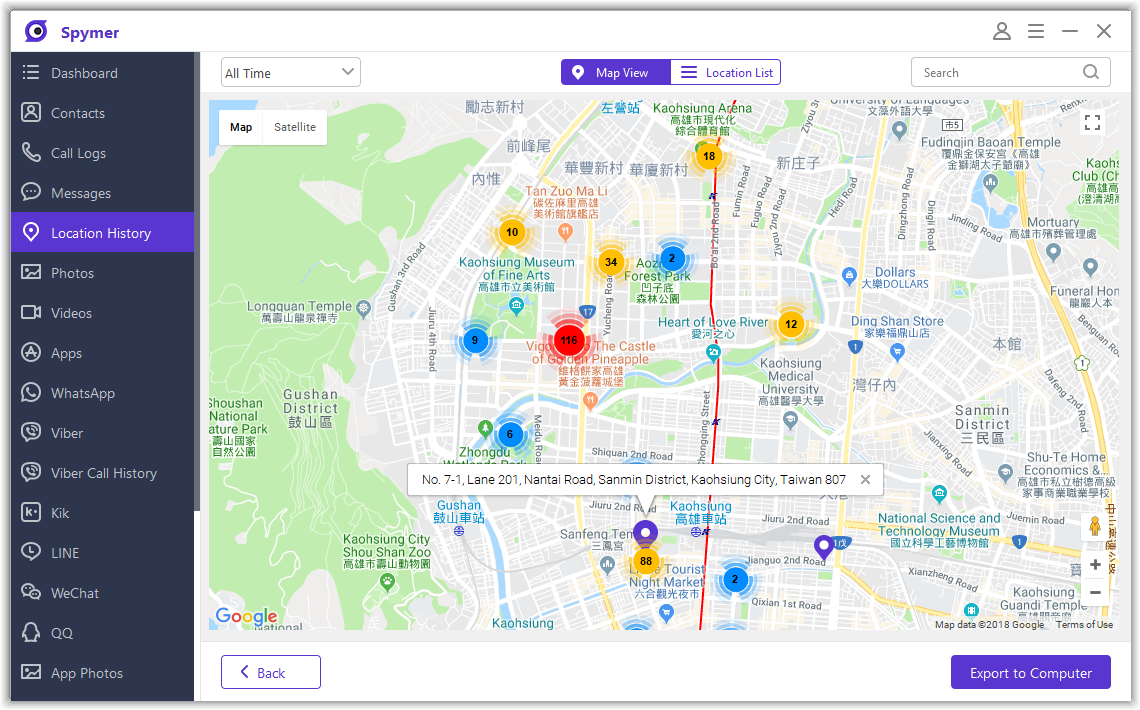1140x710 pixels.
Task: Click the Viber icon in the sidebar
Action: [x=31, y=432]
